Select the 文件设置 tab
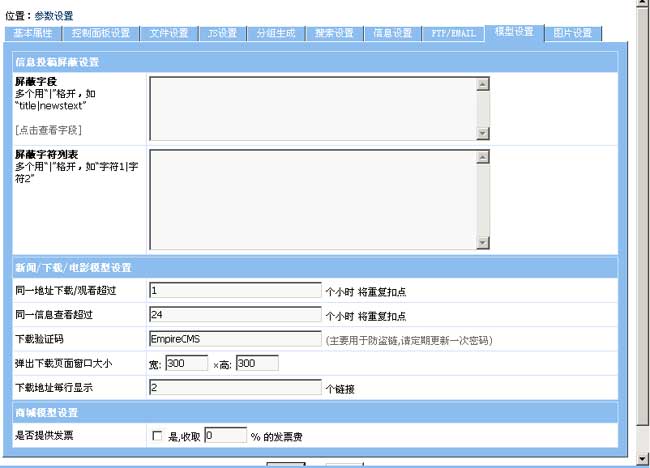 click(x=168, y=33)
